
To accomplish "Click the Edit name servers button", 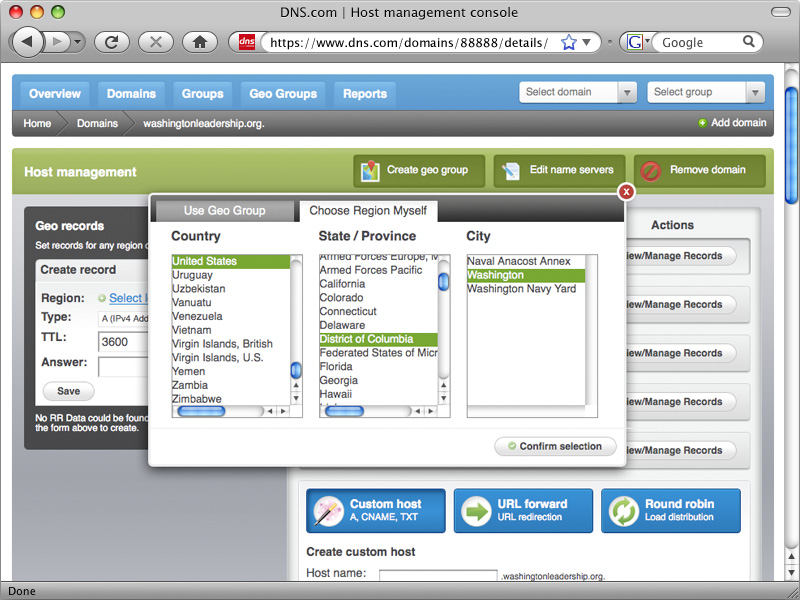I will coord(559,171).
